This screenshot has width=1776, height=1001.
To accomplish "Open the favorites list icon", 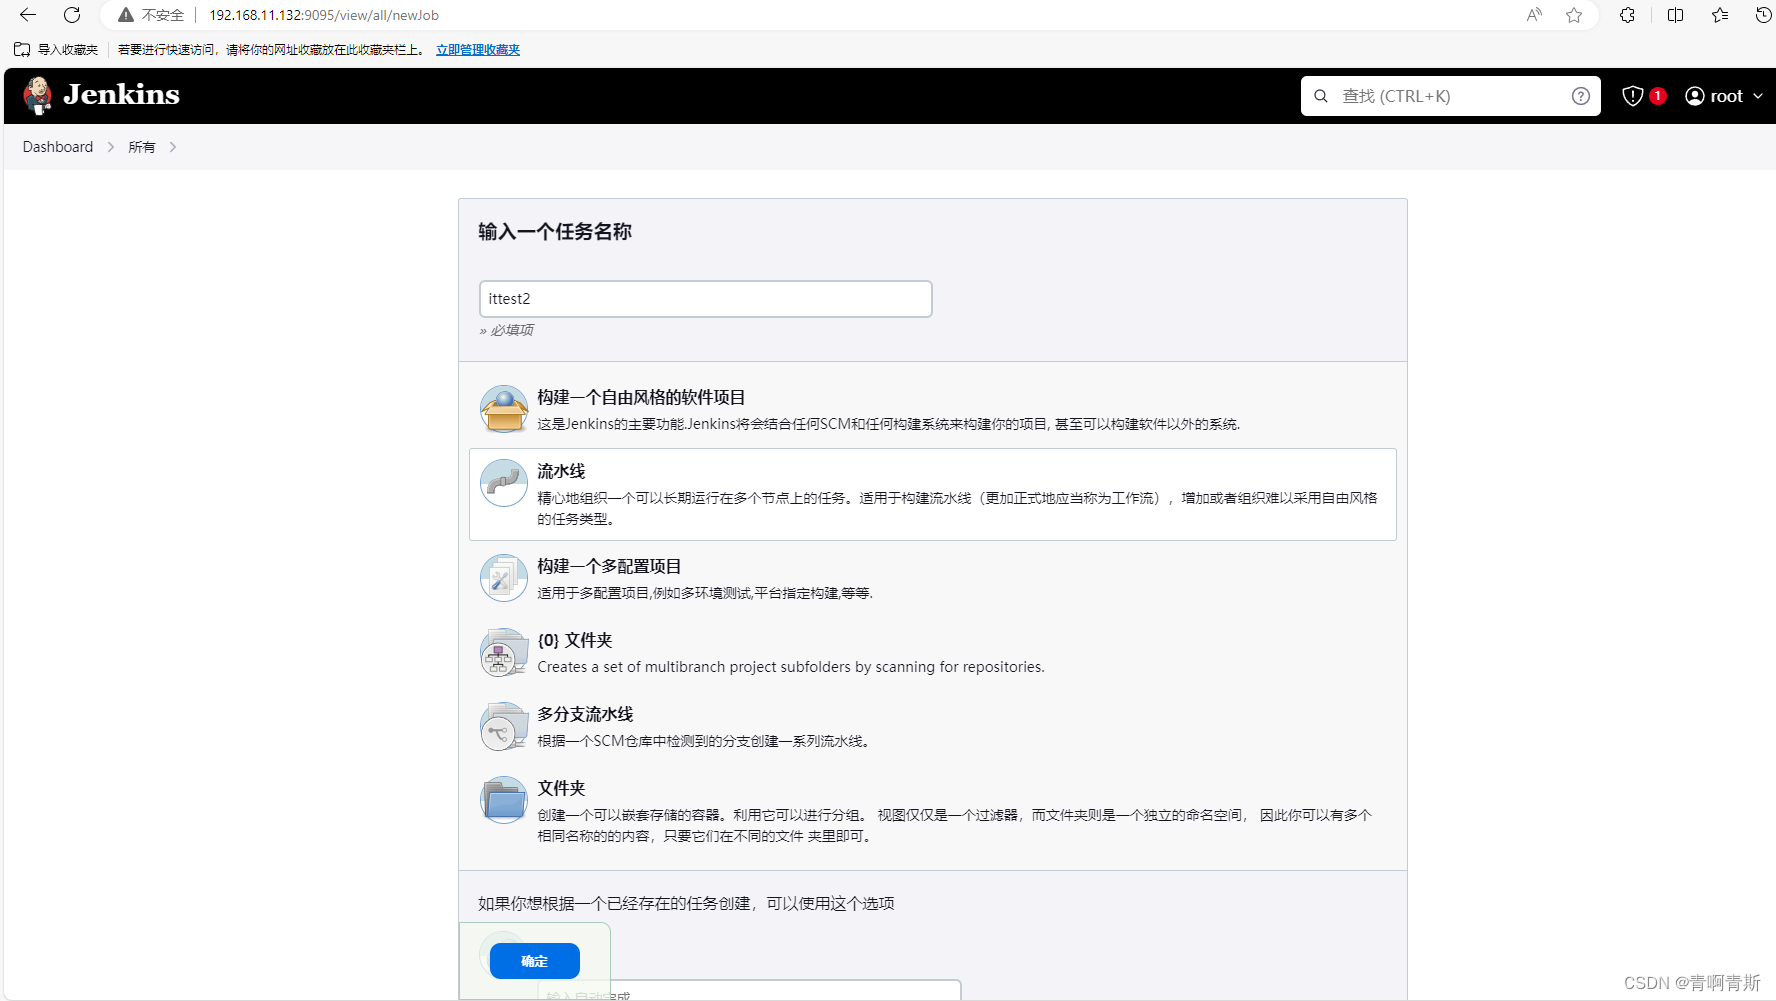I will click(x=1720, y=15).
